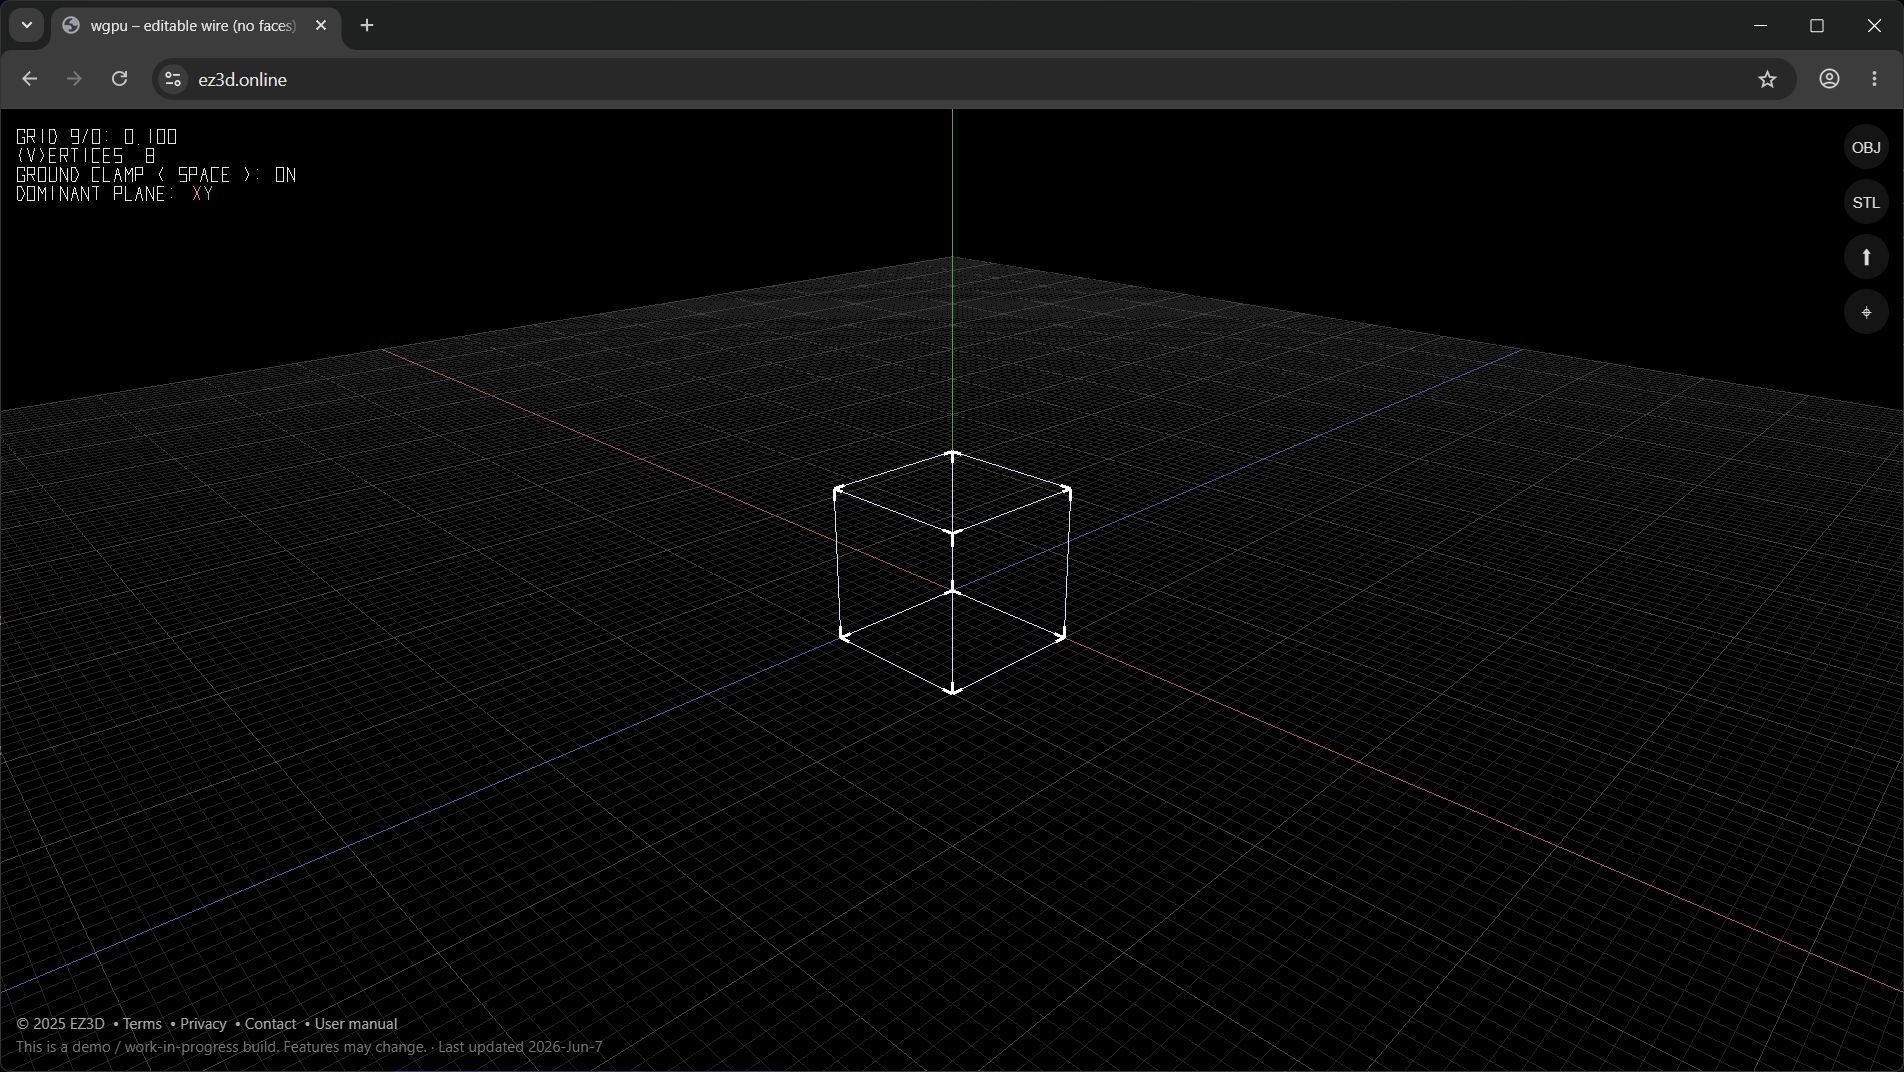
Task: Open the User manual link
Action: 356,1024
